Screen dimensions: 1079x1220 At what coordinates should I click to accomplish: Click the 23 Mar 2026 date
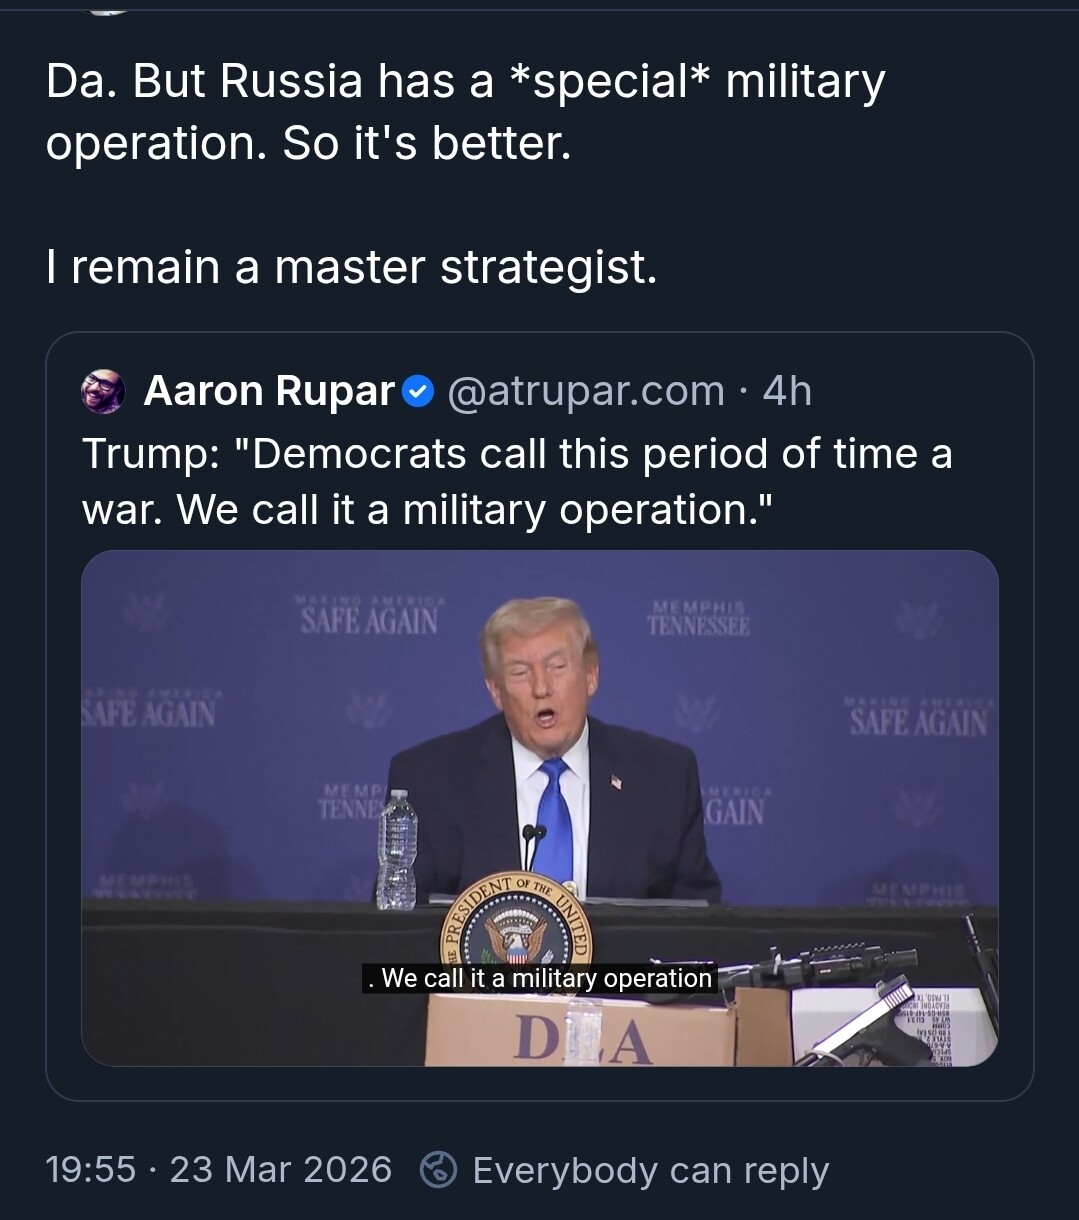click(281, 1170)
